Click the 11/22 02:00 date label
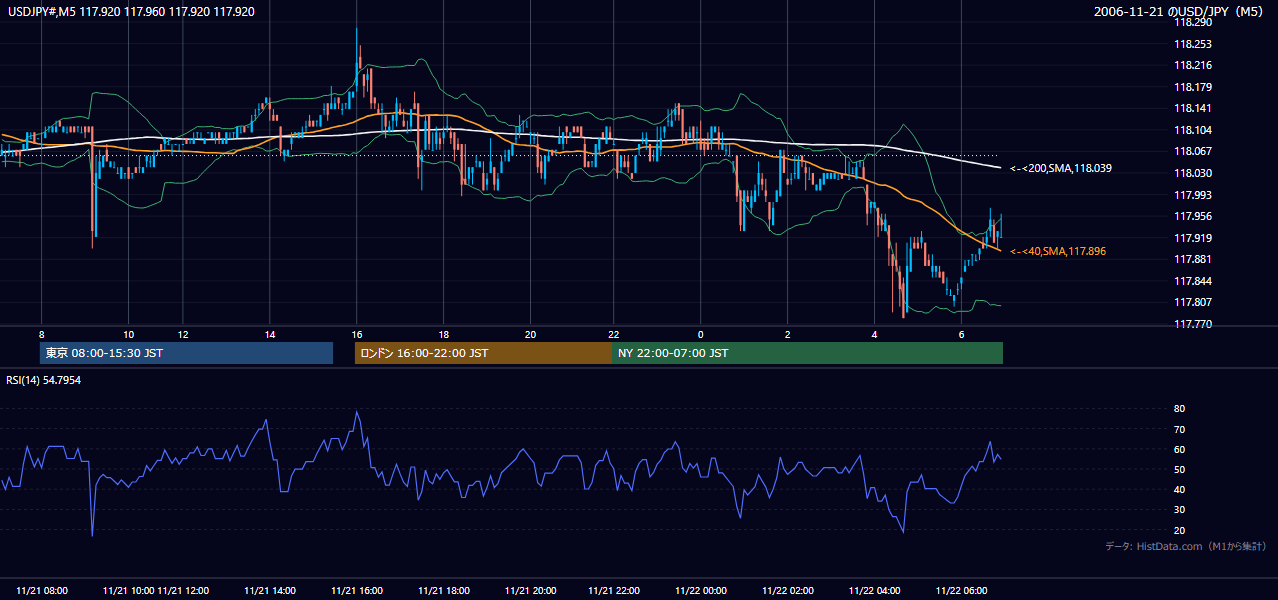This screenshot has height=600, width=1278. click(788, 591)
